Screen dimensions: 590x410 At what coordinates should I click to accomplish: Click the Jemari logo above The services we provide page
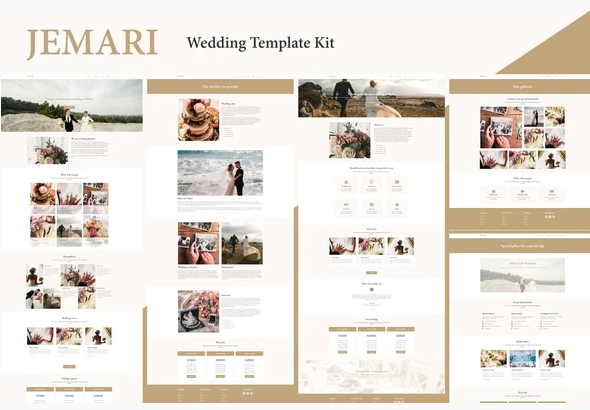coord(181,76)
